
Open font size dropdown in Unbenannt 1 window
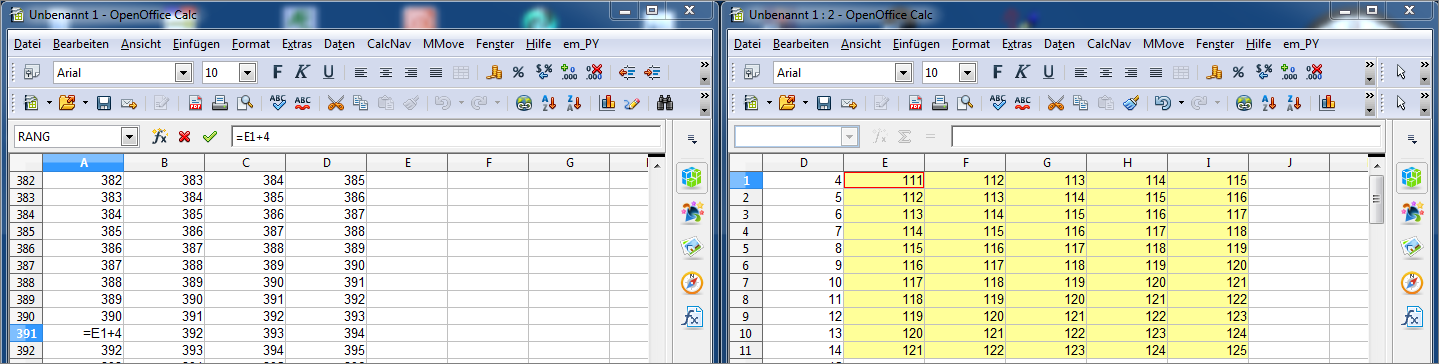click(x=247, y=73)
